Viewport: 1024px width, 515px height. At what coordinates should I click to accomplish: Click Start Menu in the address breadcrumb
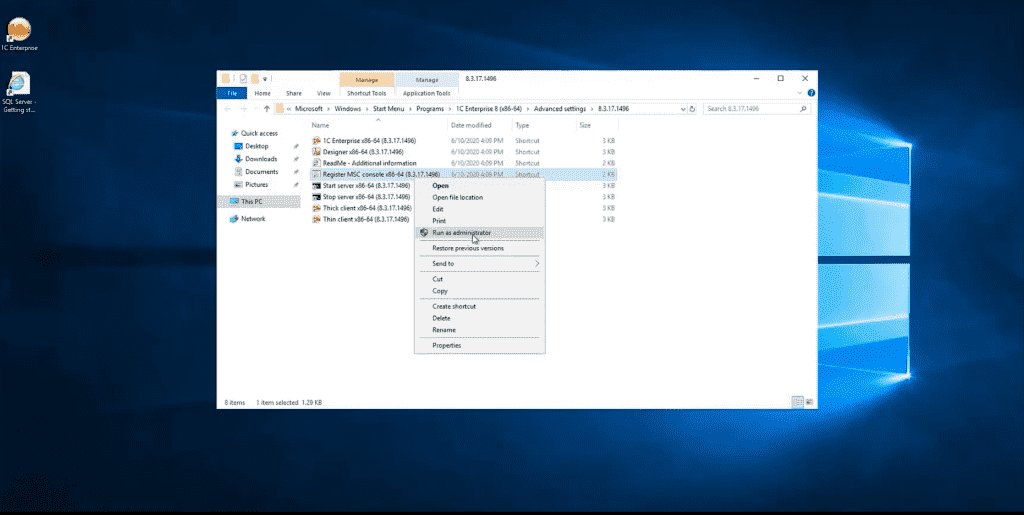[x=389, y=109]
